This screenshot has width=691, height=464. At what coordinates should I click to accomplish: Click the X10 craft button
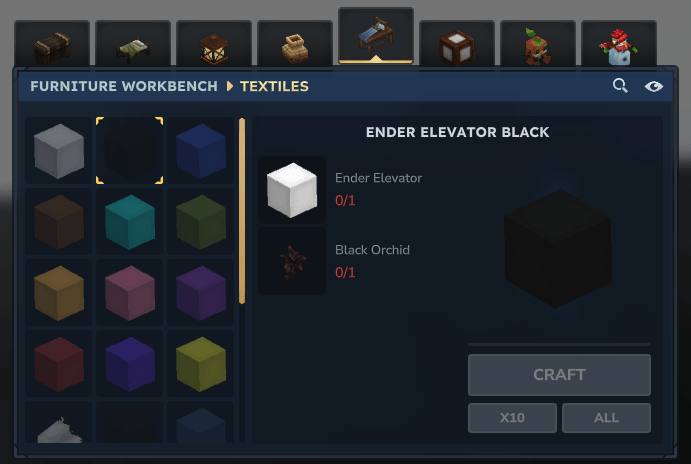tap(512, 418)
